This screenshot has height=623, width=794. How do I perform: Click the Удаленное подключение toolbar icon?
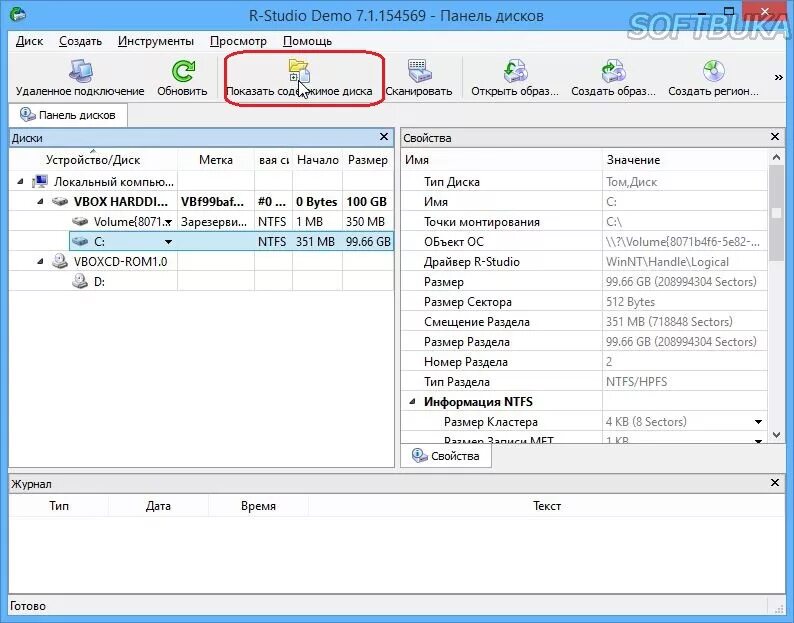[81, 71]
